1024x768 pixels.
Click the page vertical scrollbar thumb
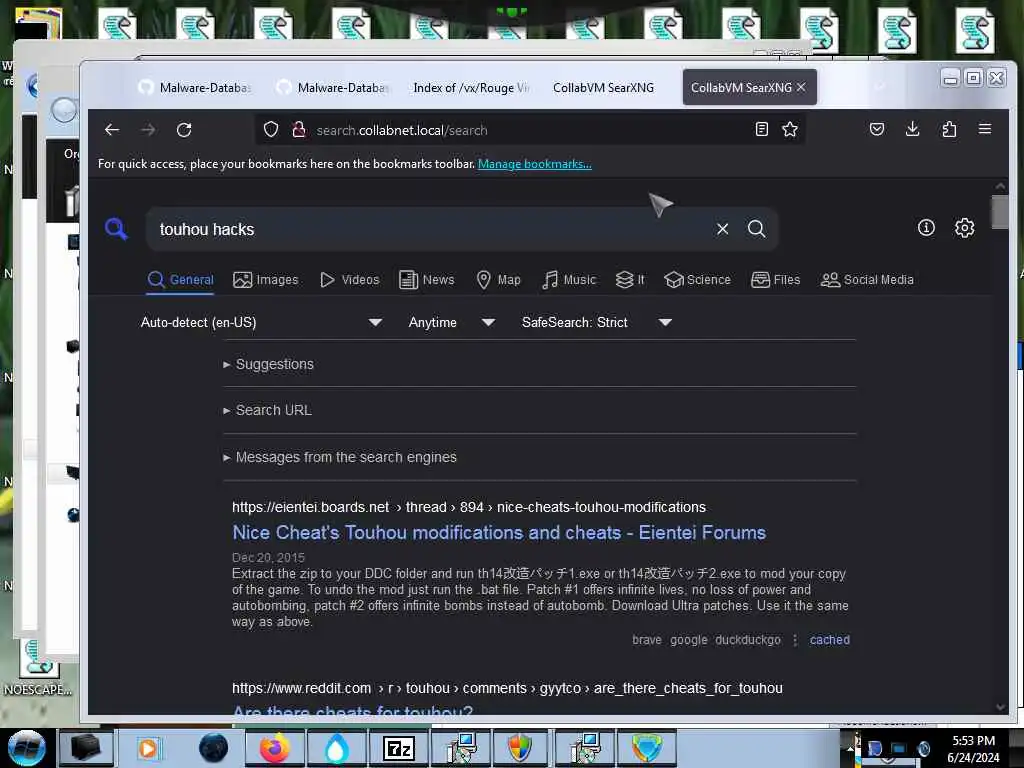(1000, 212)
